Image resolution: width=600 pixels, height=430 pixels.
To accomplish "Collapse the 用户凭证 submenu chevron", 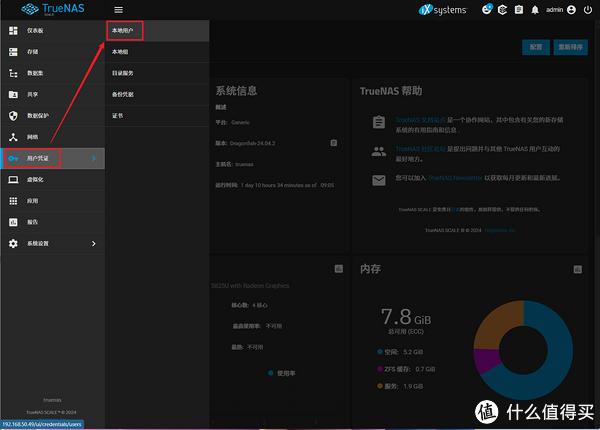I will pyautogui.click(x=94, y=158).
